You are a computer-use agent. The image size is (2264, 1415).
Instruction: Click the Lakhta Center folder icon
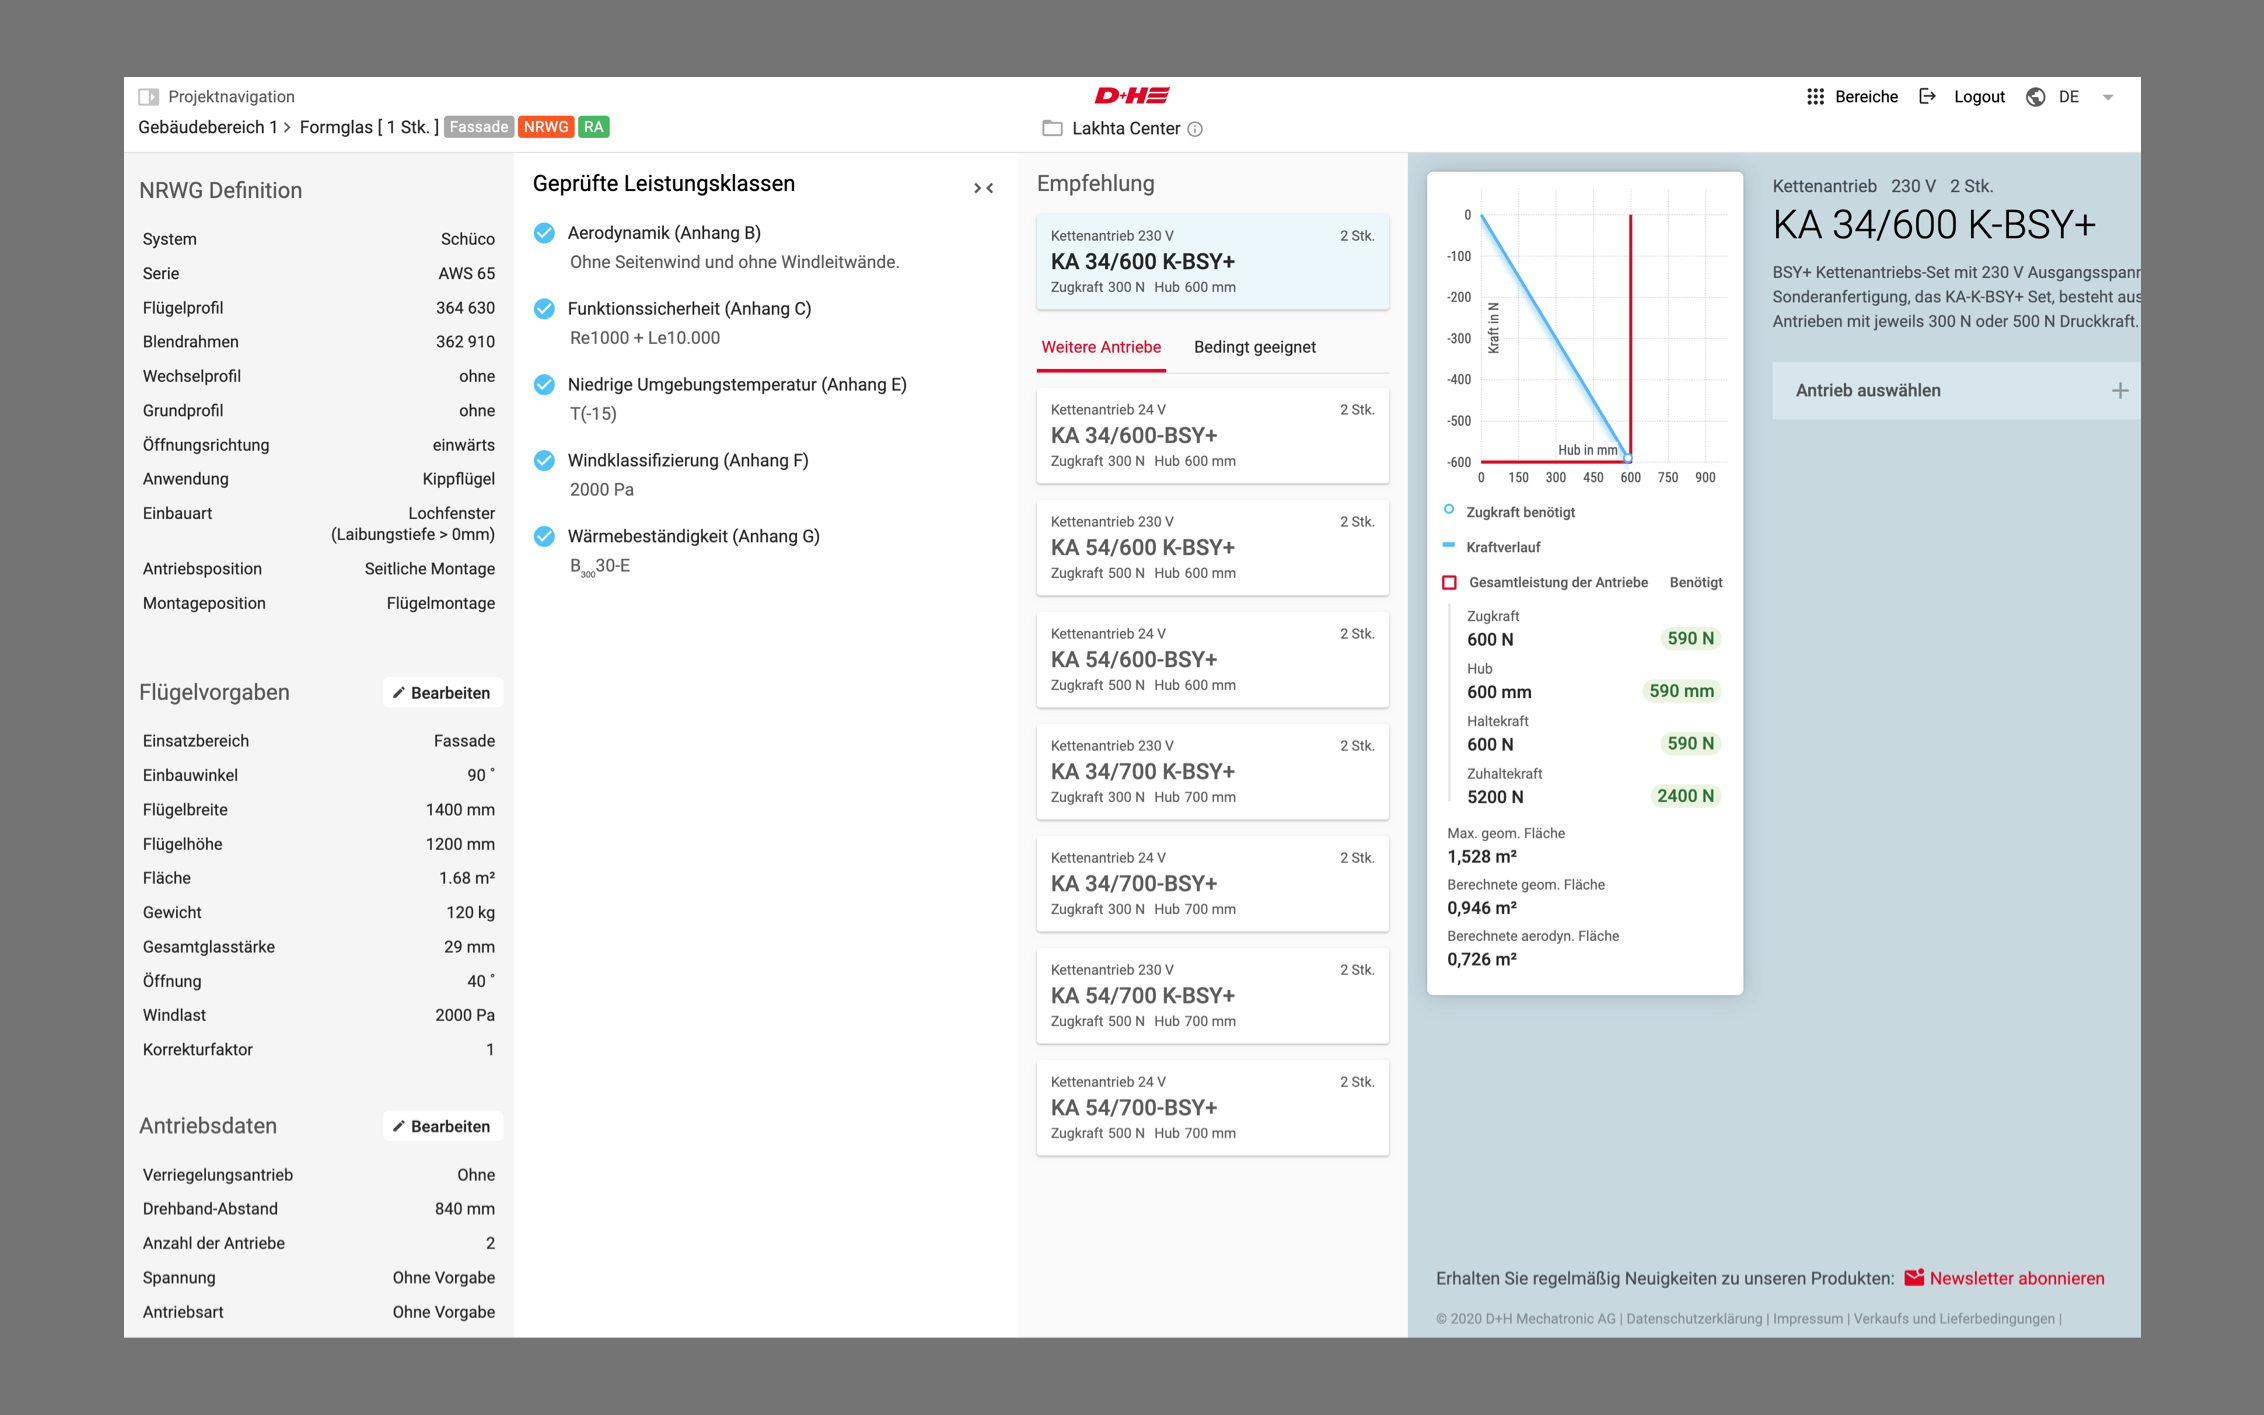click(x=1052, y=128)
